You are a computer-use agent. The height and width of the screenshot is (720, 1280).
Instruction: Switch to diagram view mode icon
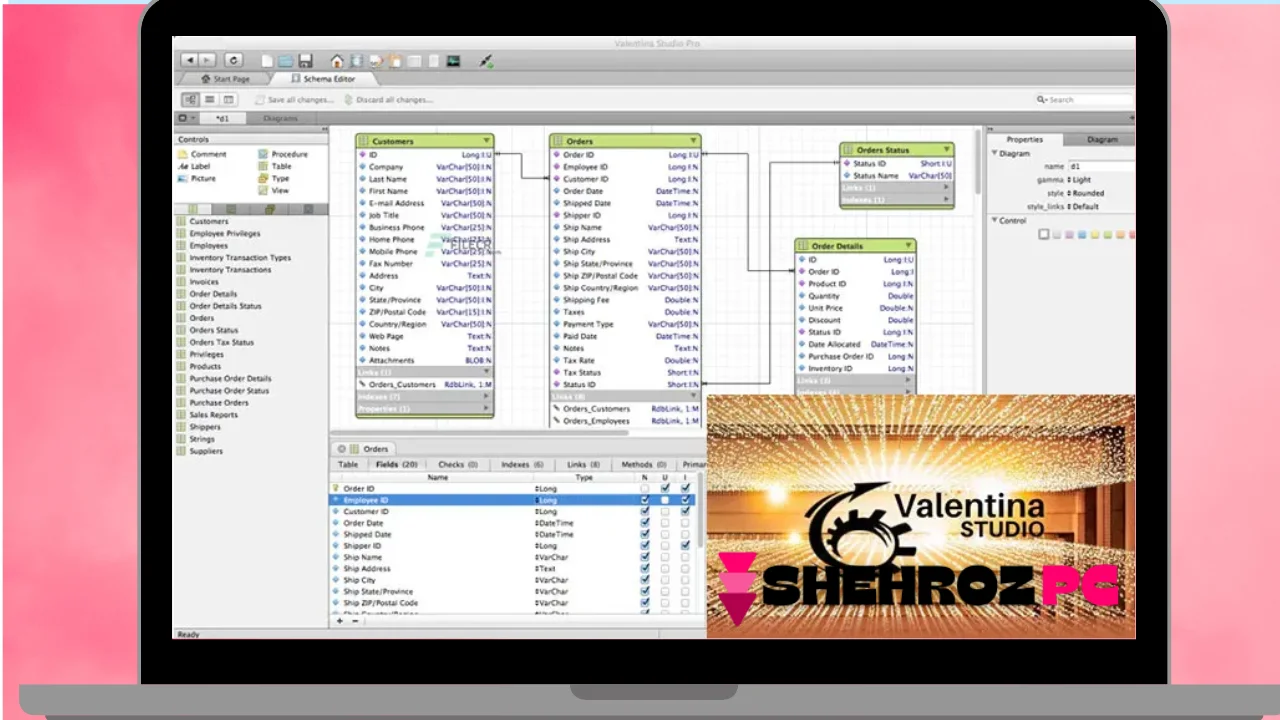click(x=190, y=100)
